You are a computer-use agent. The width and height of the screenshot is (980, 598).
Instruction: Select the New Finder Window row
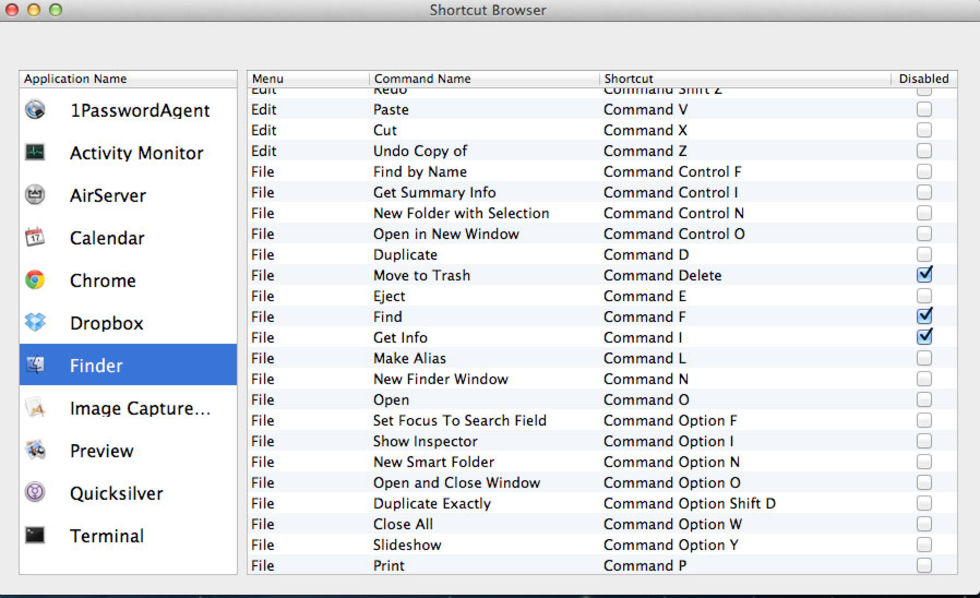pyautogui.click(x=440, y=379)
